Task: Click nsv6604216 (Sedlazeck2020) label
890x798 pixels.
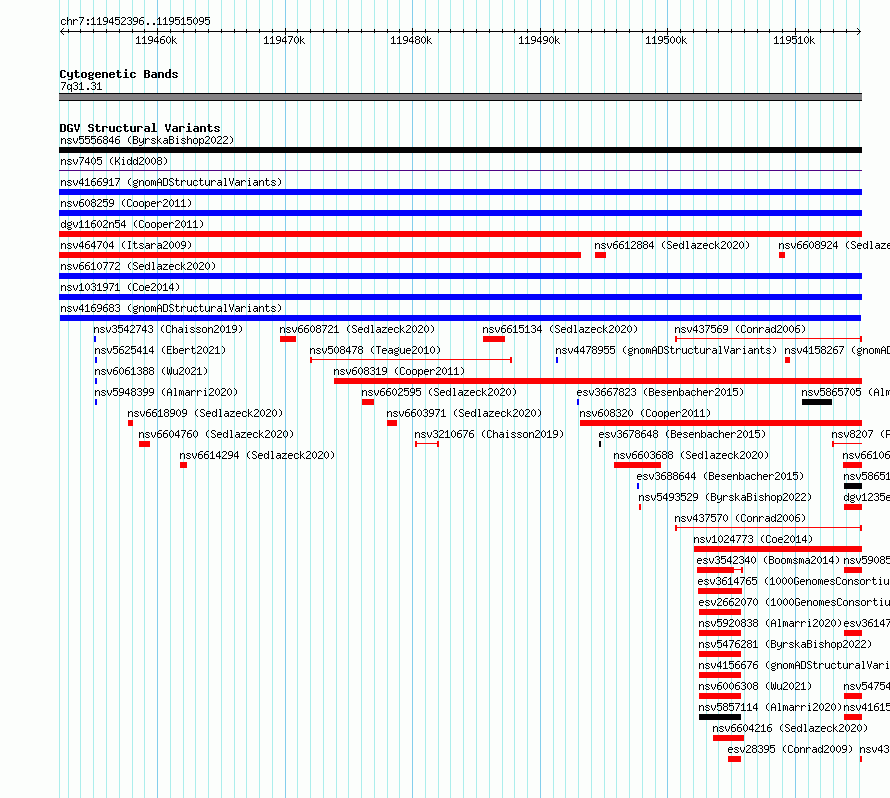Action: 790,728
